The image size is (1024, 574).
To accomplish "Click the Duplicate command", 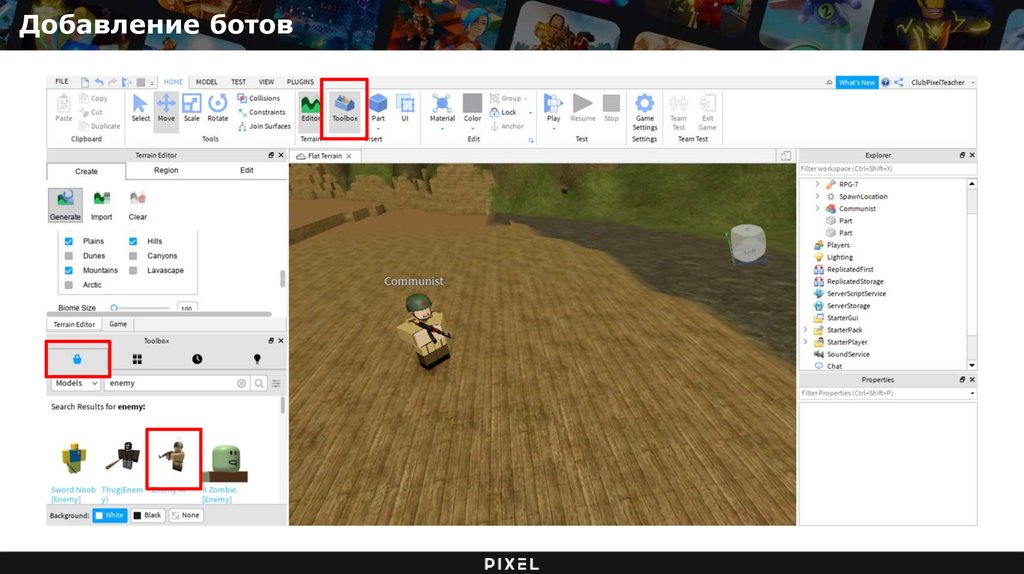I will tap(100, 126).
